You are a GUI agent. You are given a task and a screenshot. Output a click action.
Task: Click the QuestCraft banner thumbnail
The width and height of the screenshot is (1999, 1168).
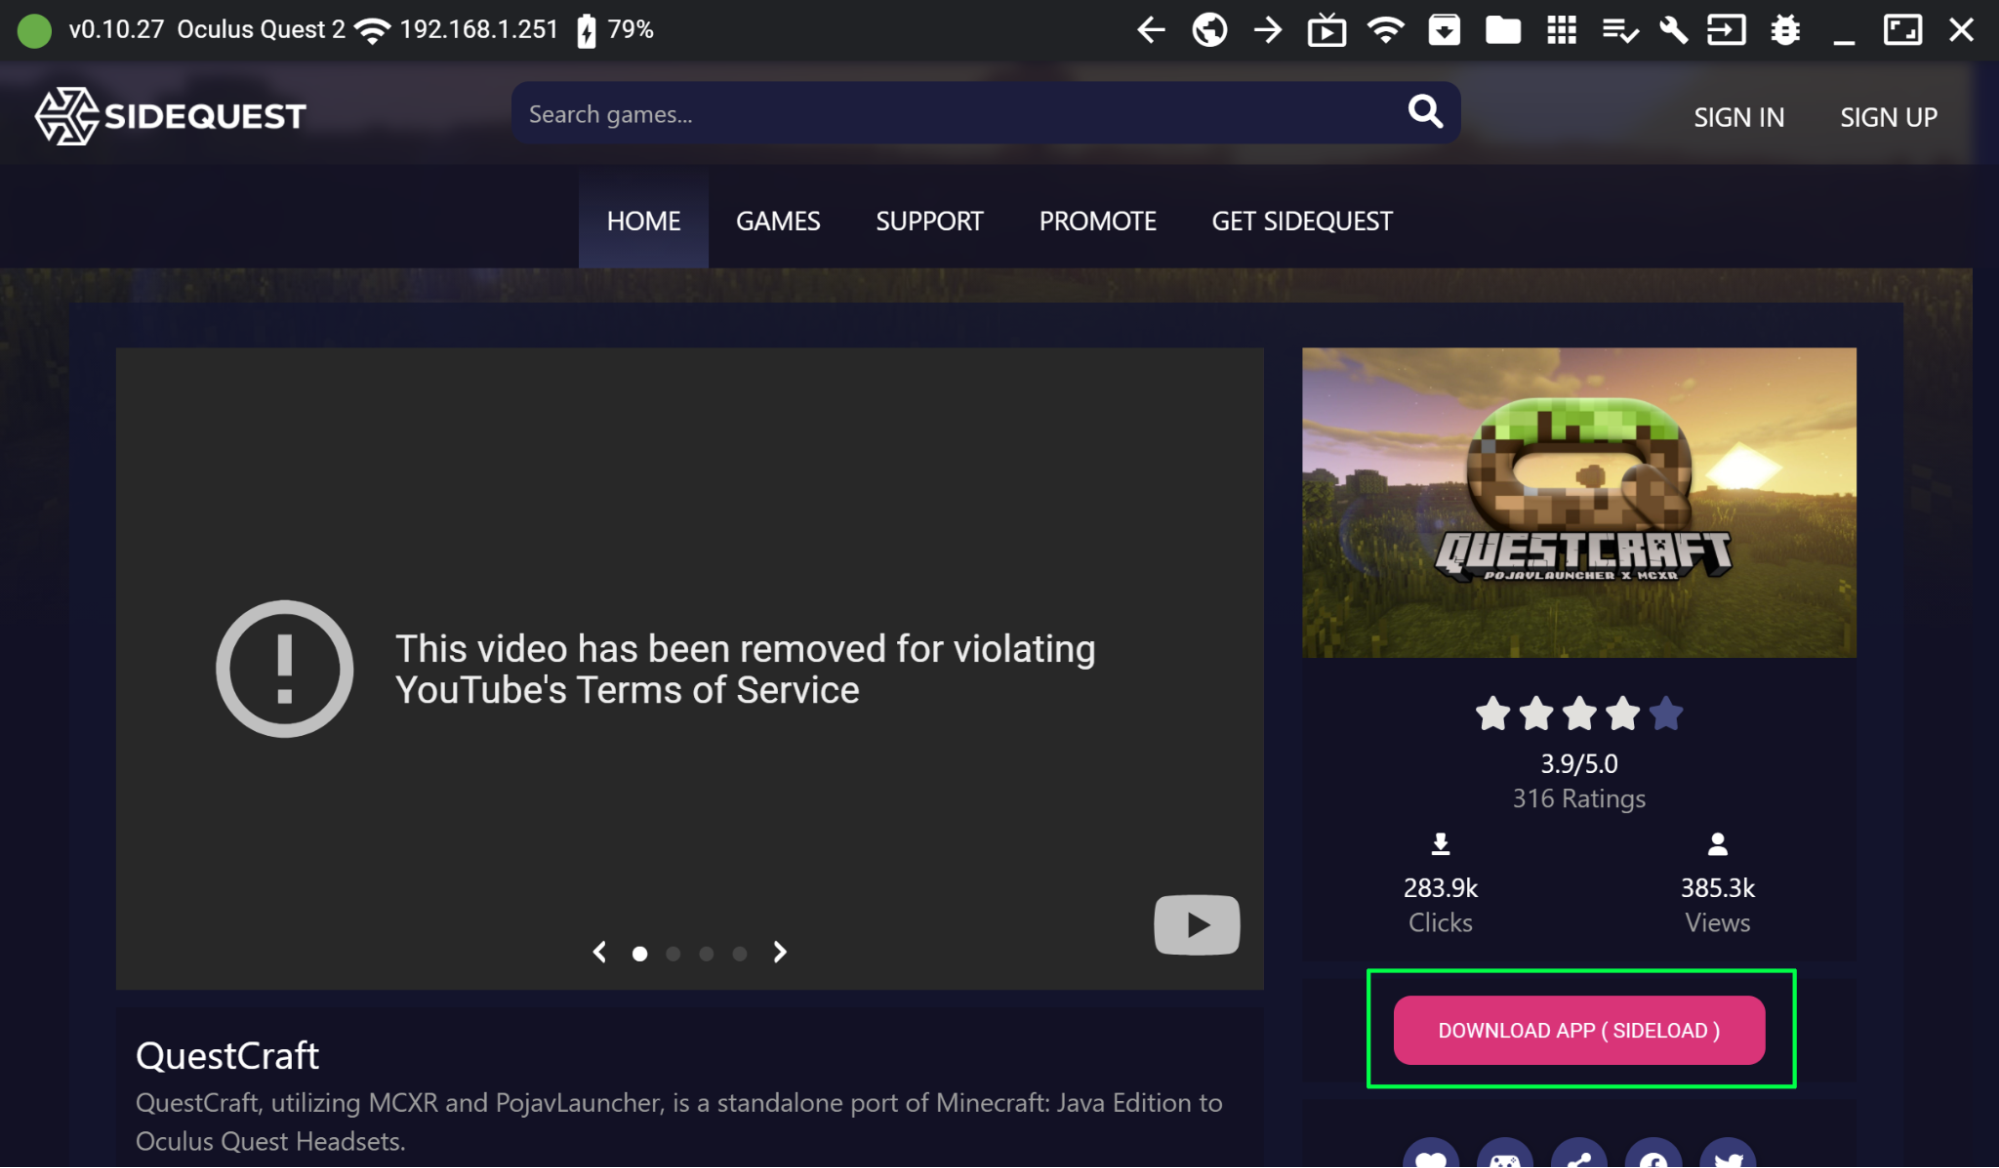point(1579,503)
